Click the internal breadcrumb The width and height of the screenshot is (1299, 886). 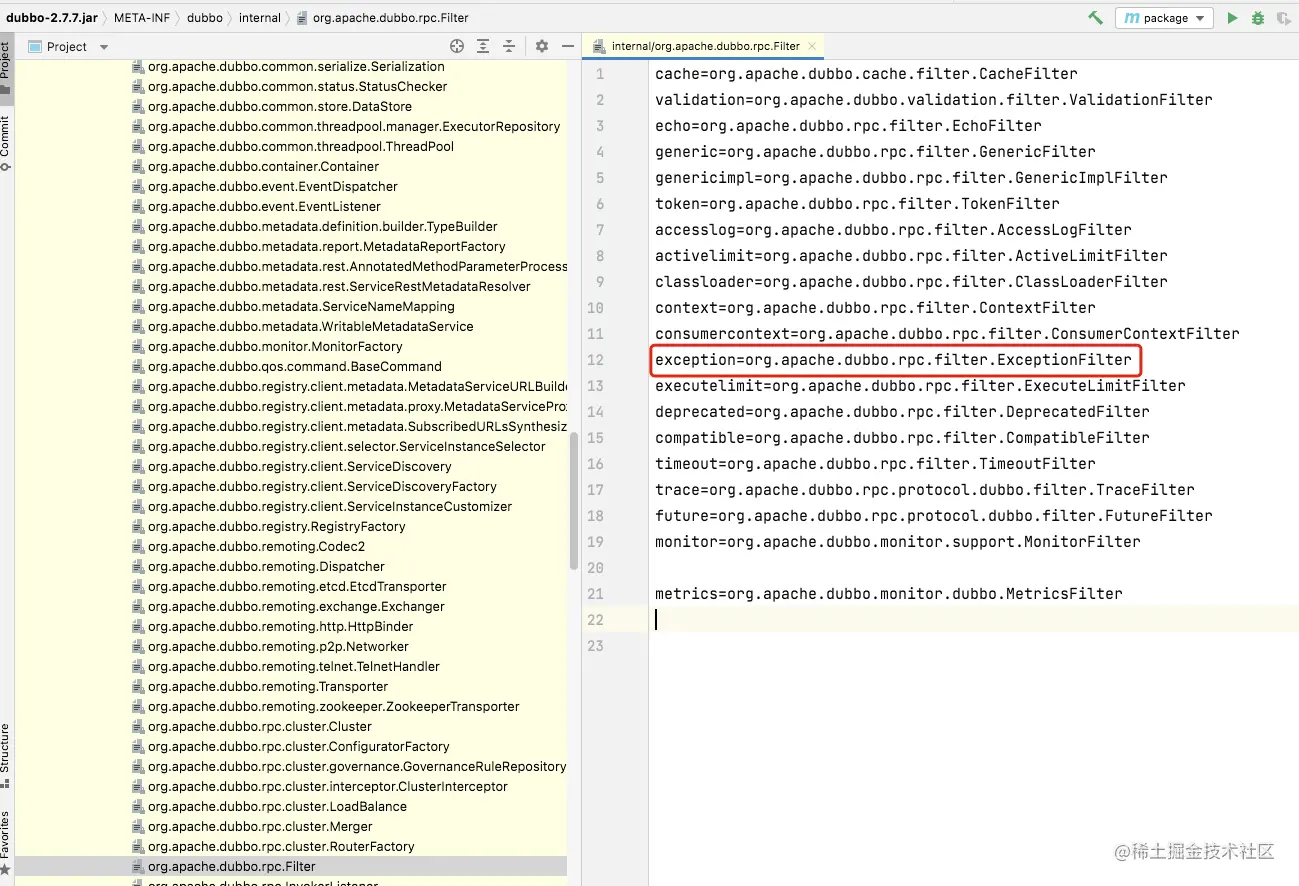[x=260, y=18]
